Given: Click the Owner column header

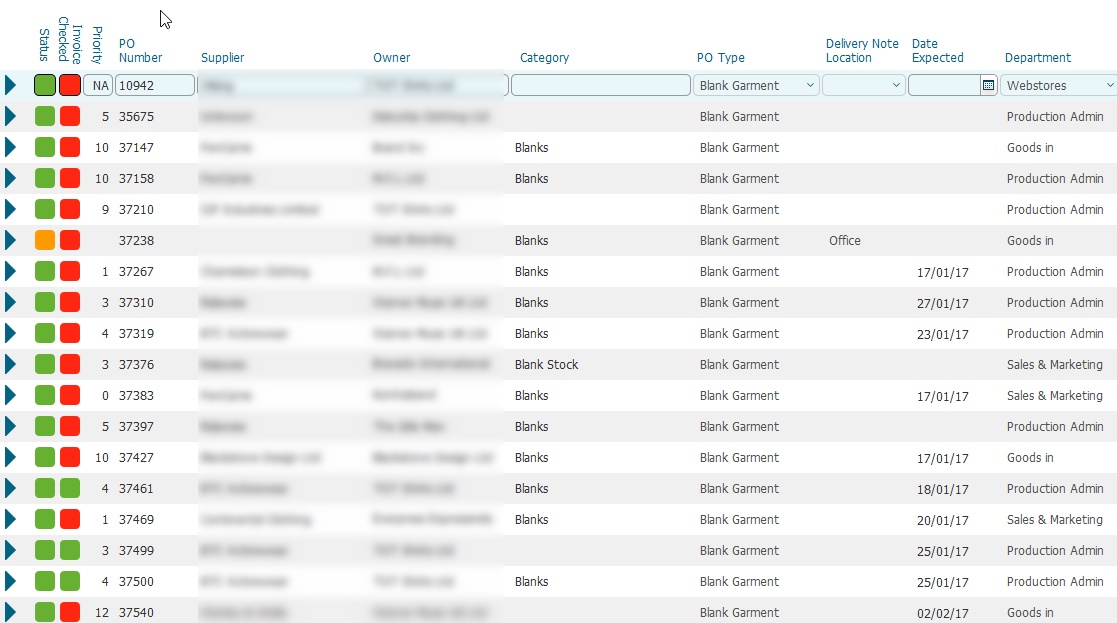Looking at the screenshot, I should pyautogui.click(x=391, y=58).
